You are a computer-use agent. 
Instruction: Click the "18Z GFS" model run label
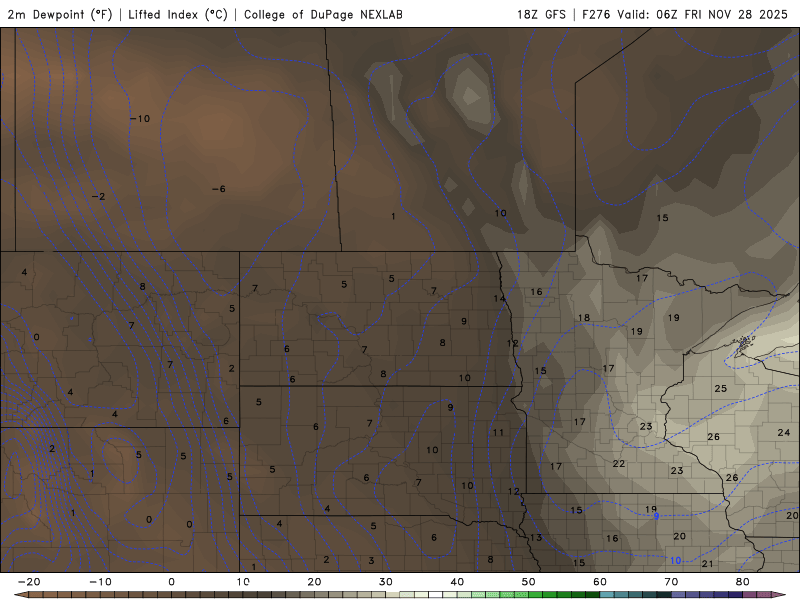(541, 14)
